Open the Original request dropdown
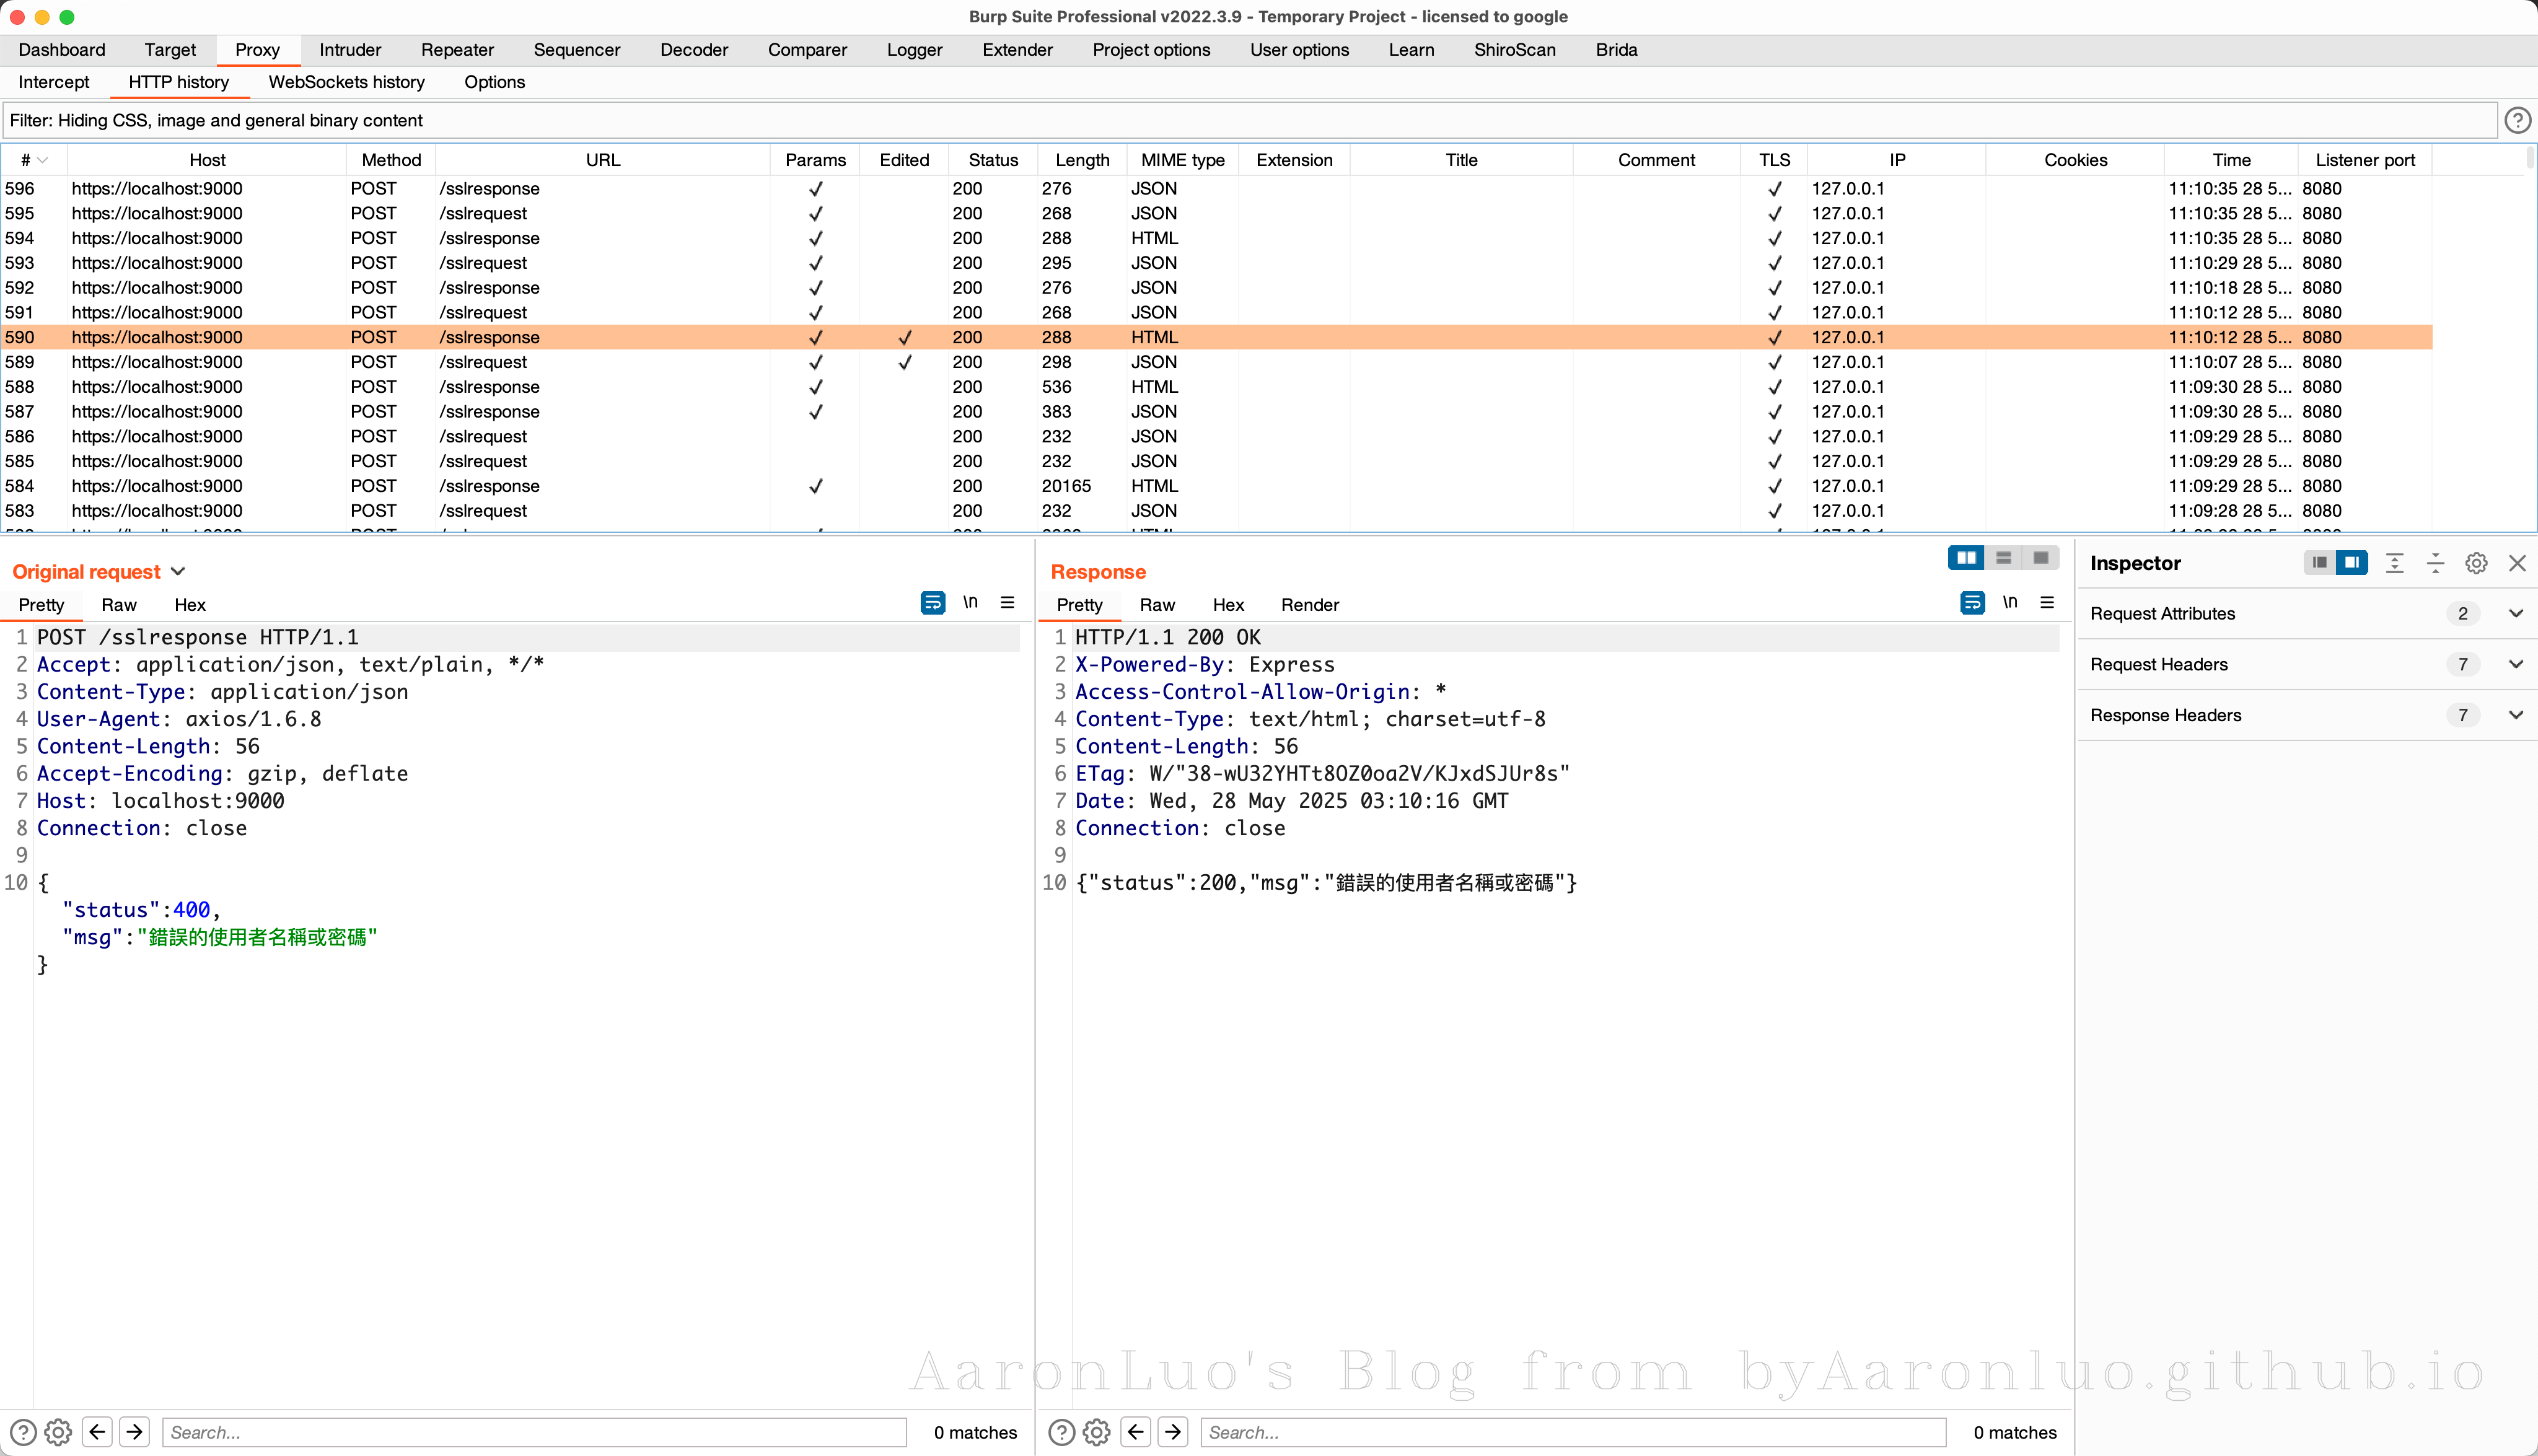The height and width of the screenshot is (1456, 2538). 178,572
